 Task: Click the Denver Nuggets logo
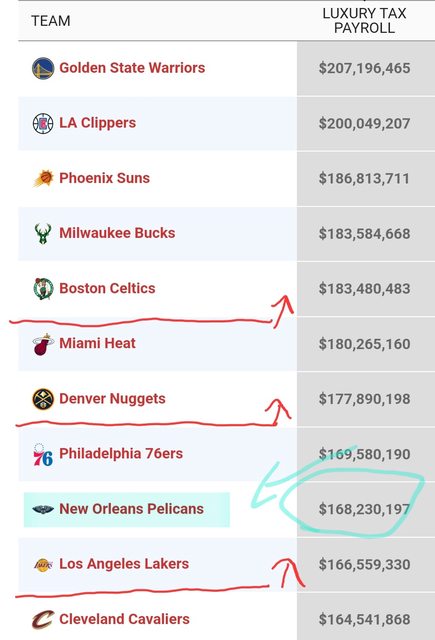click(43, 399)
